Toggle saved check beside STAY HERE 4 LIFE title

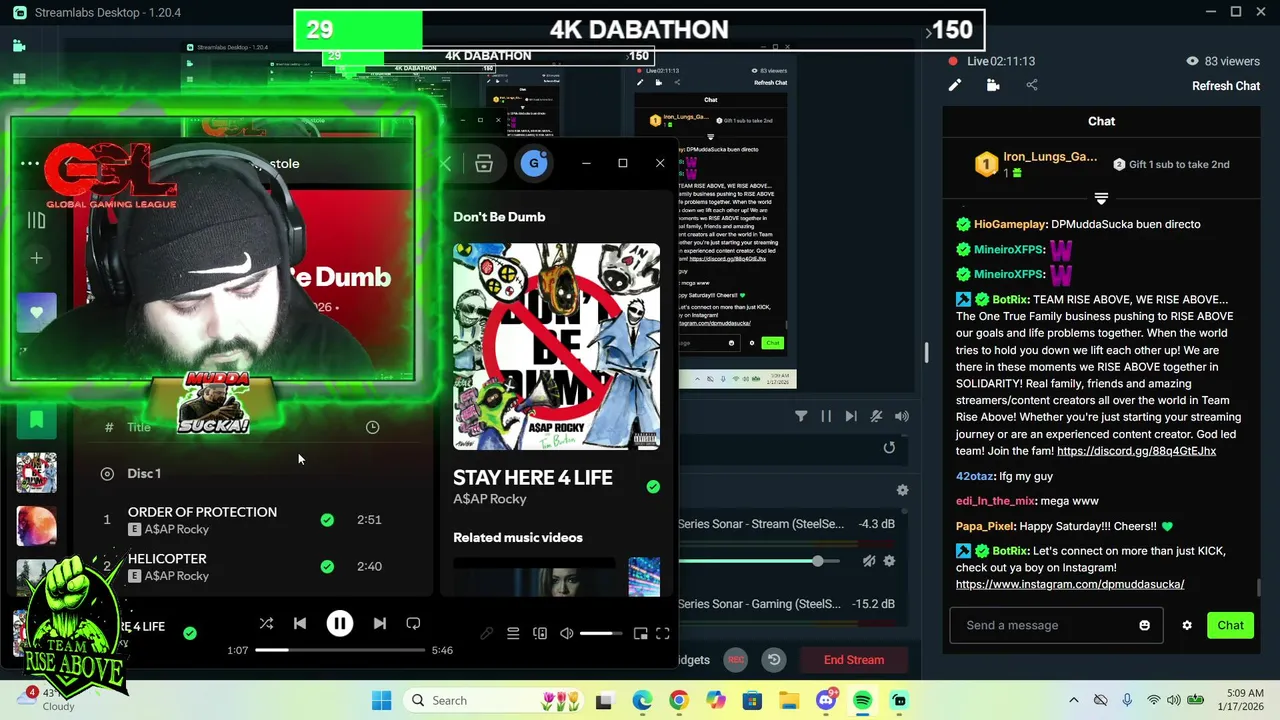click(653, 487)
